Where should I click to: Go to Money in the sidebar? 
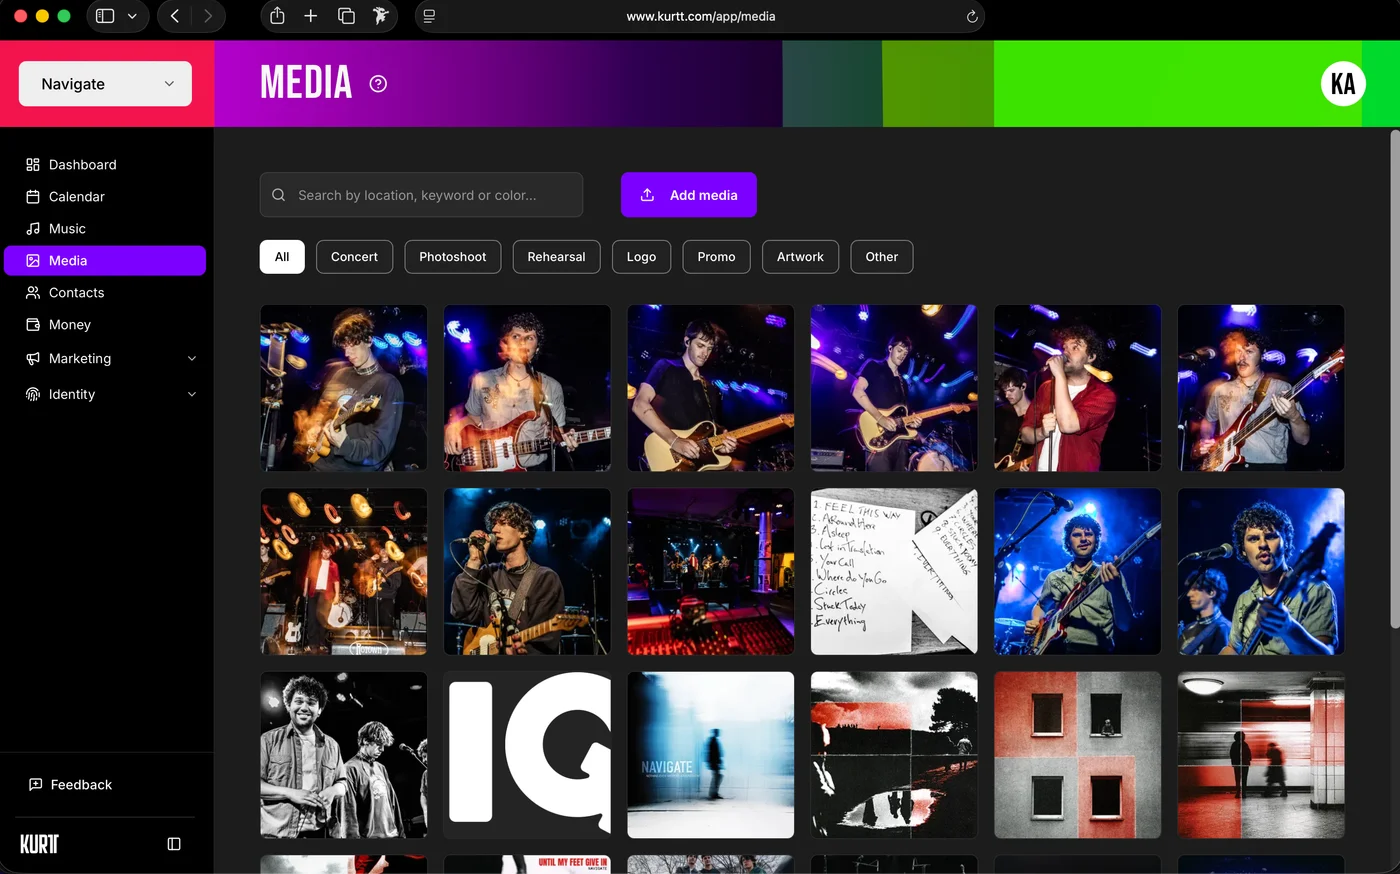pyautogui.click(x=105, y=325)
